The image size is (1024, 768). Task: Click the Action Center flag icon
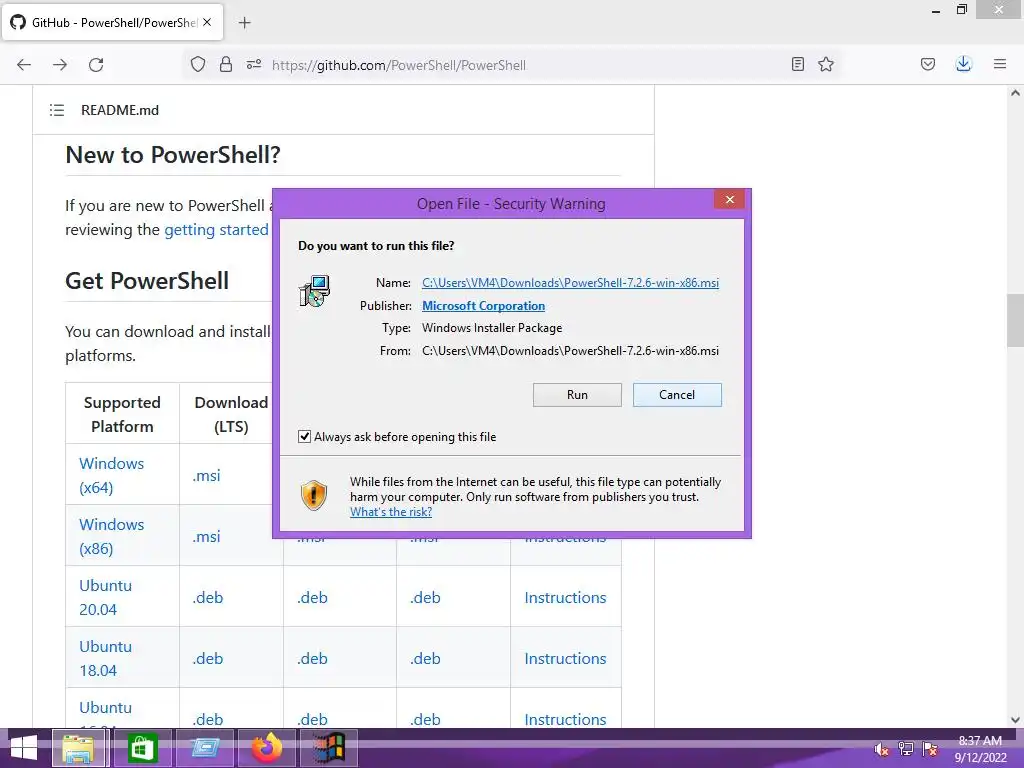tap(930, 749)
